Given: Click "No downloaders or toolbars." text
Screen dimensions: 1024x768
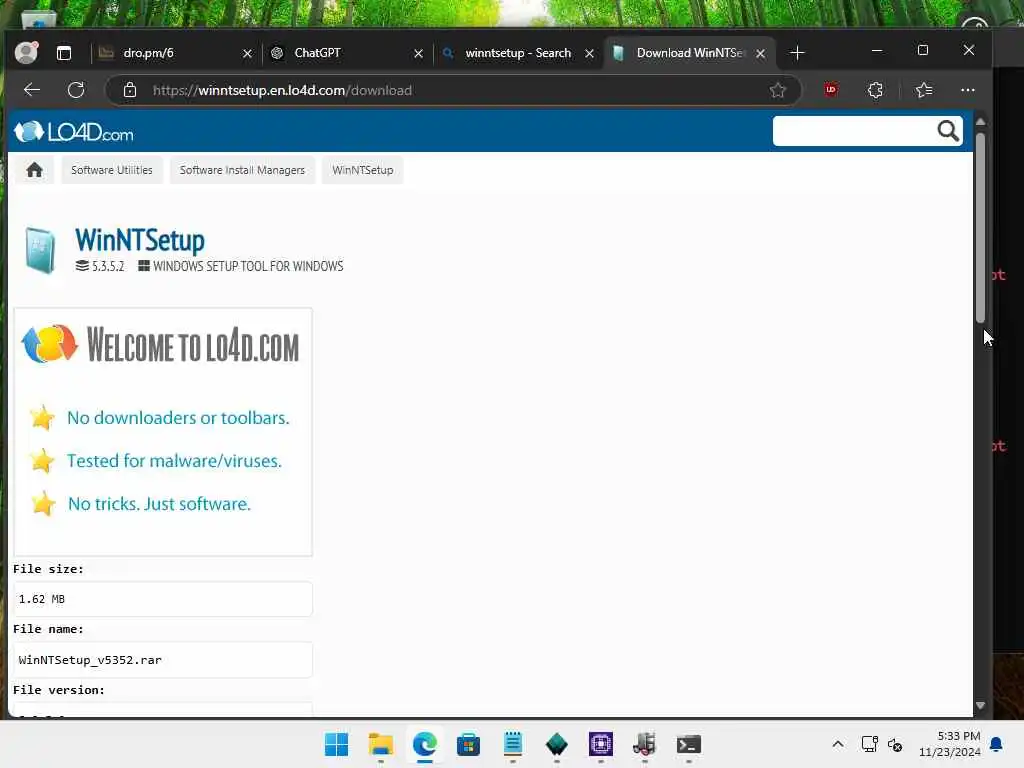Looking at the screenshot, I should (x=178, y=418).
